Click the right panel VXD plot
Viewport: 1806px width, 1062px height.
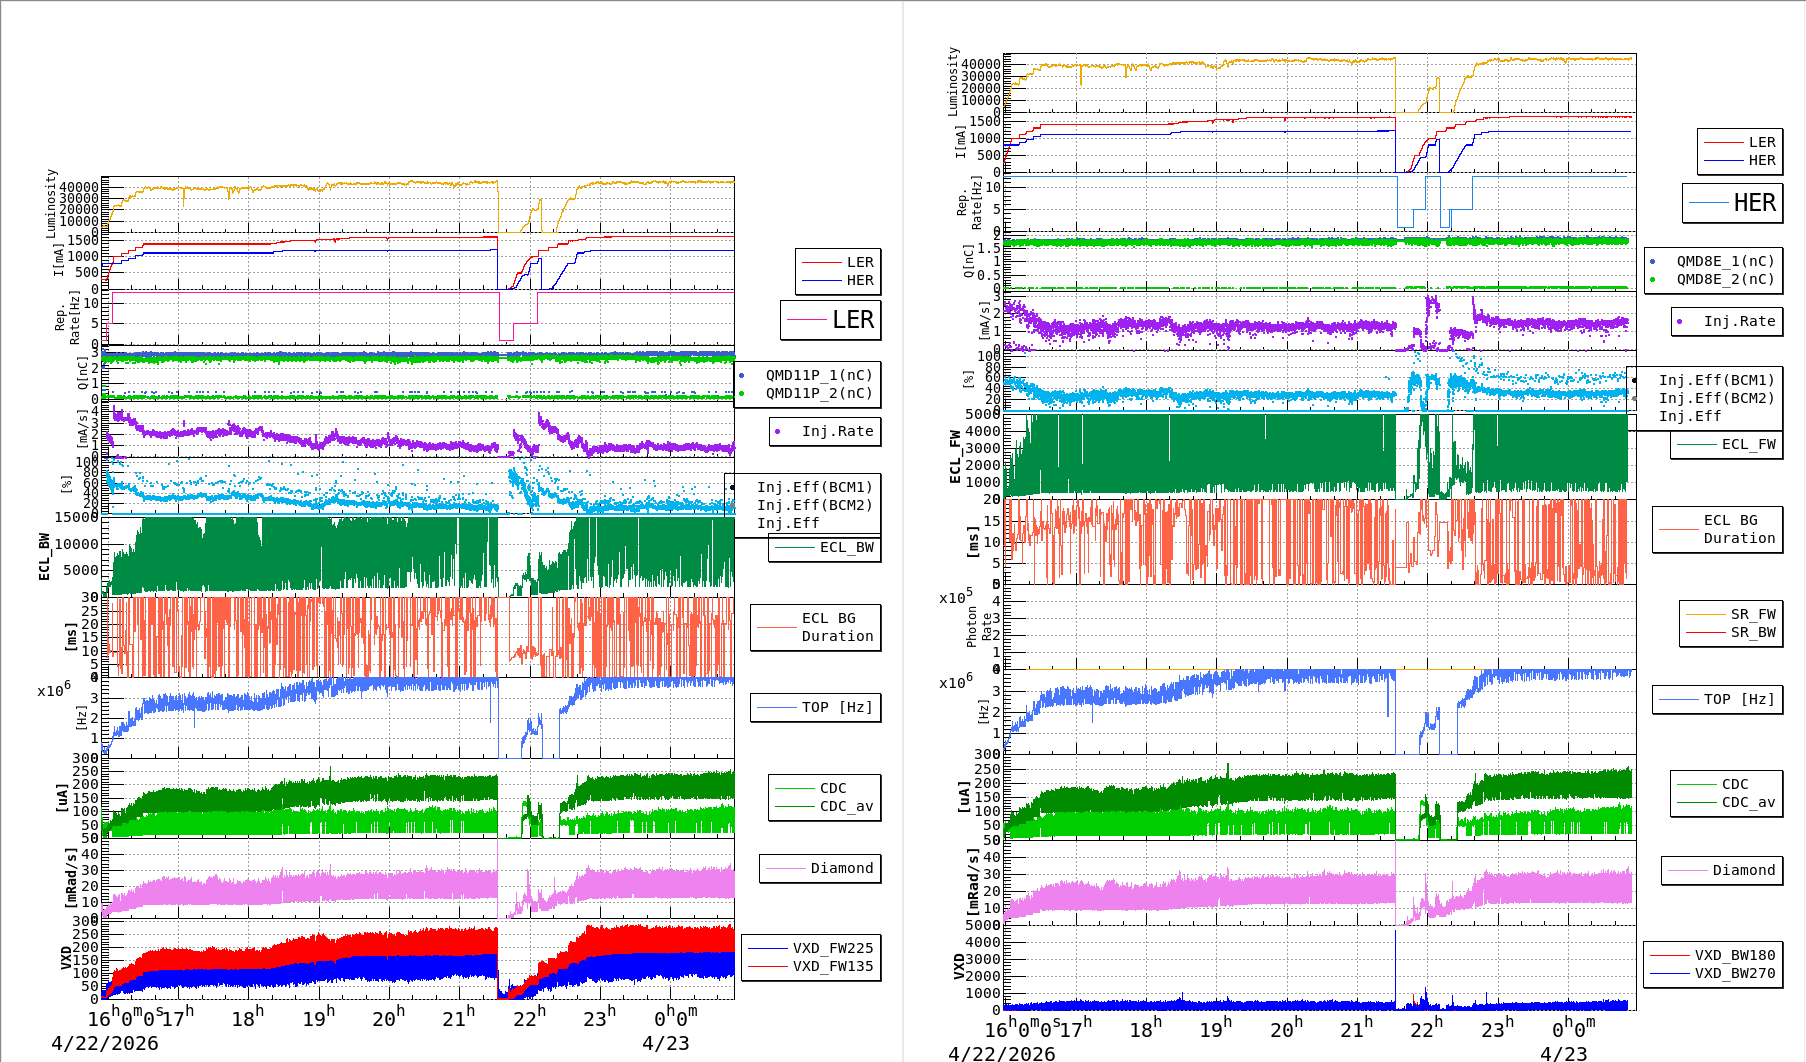coord(1319,968)
